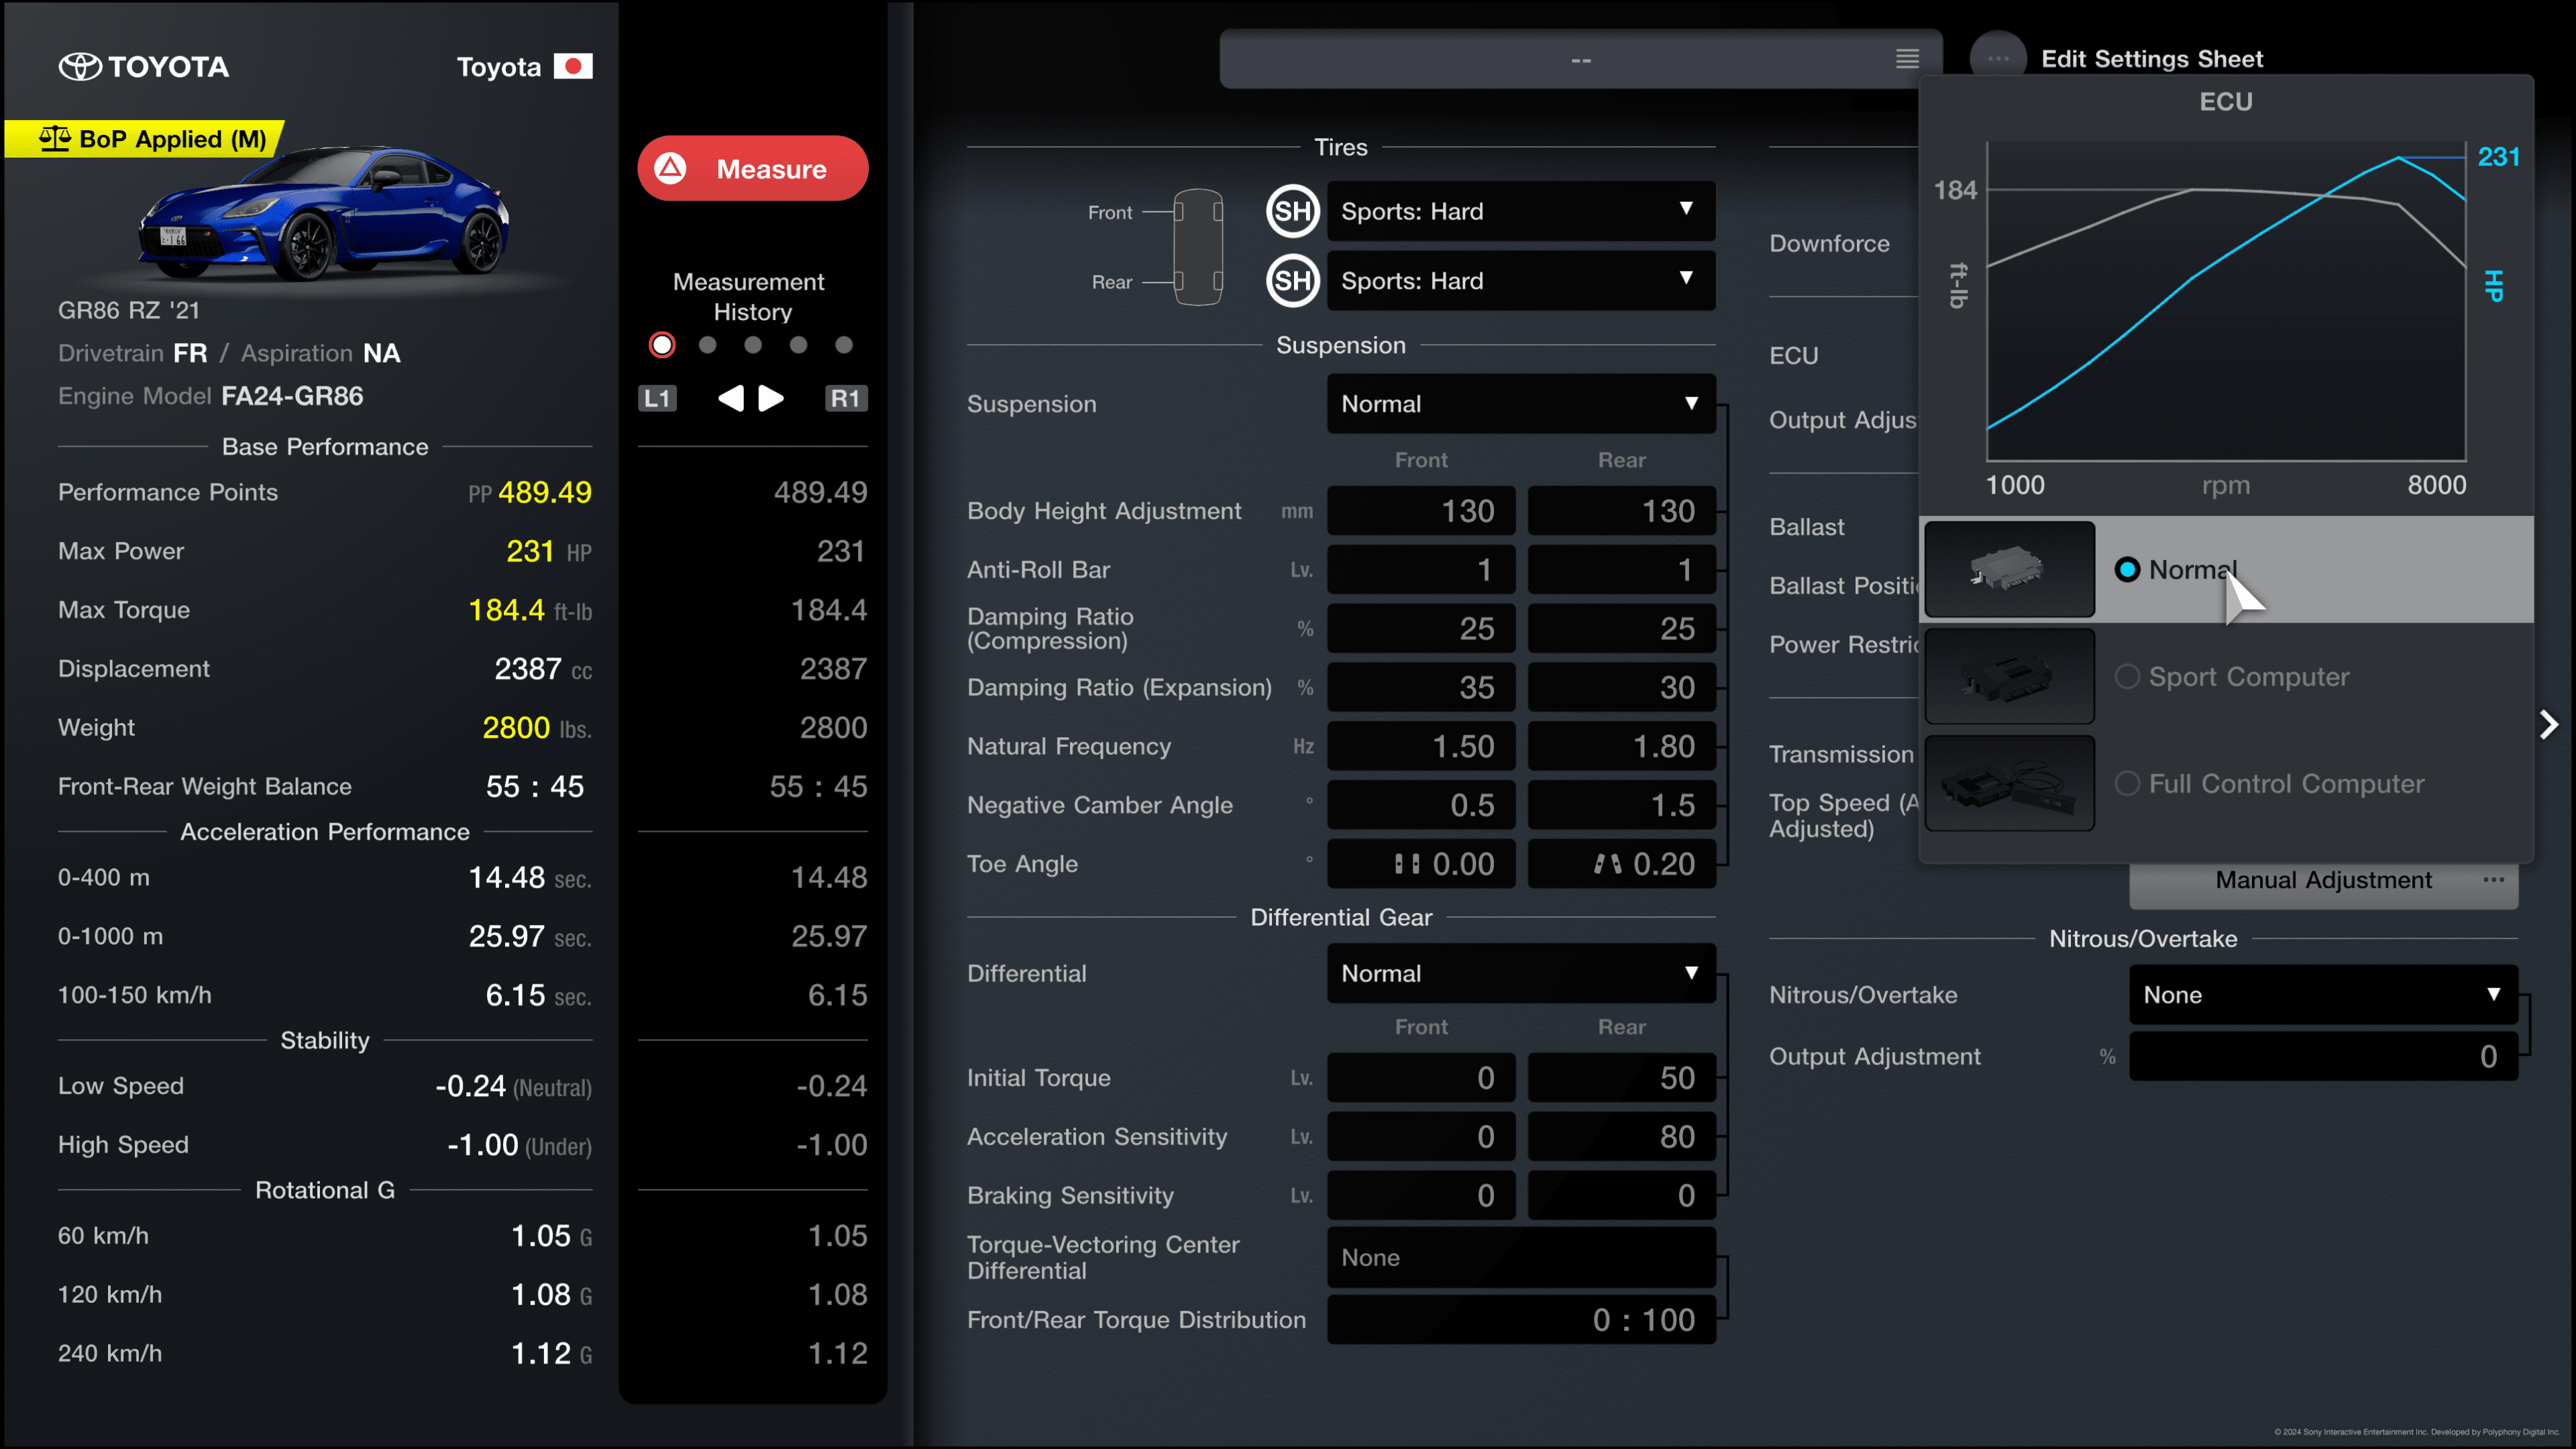
Task: Select the Normal ECU radio button
Action: pyautogui.click(x=2125, y=568)
